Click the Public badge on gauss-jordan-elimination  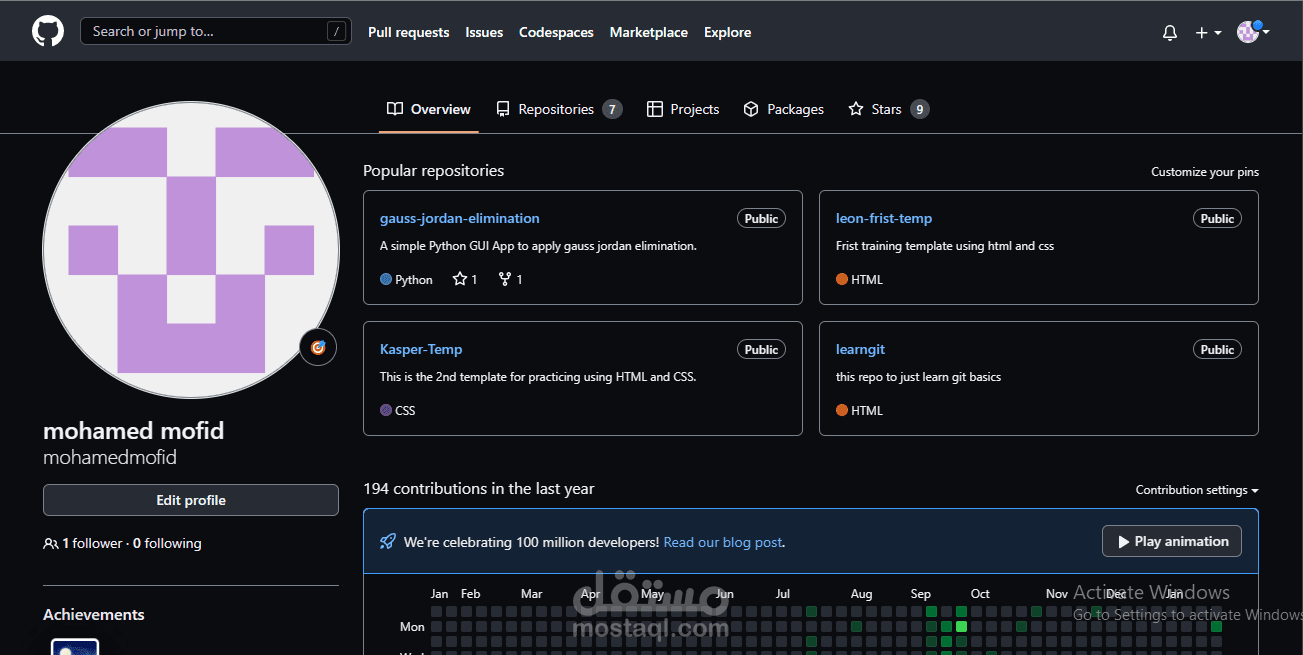[x=761, y=218]
